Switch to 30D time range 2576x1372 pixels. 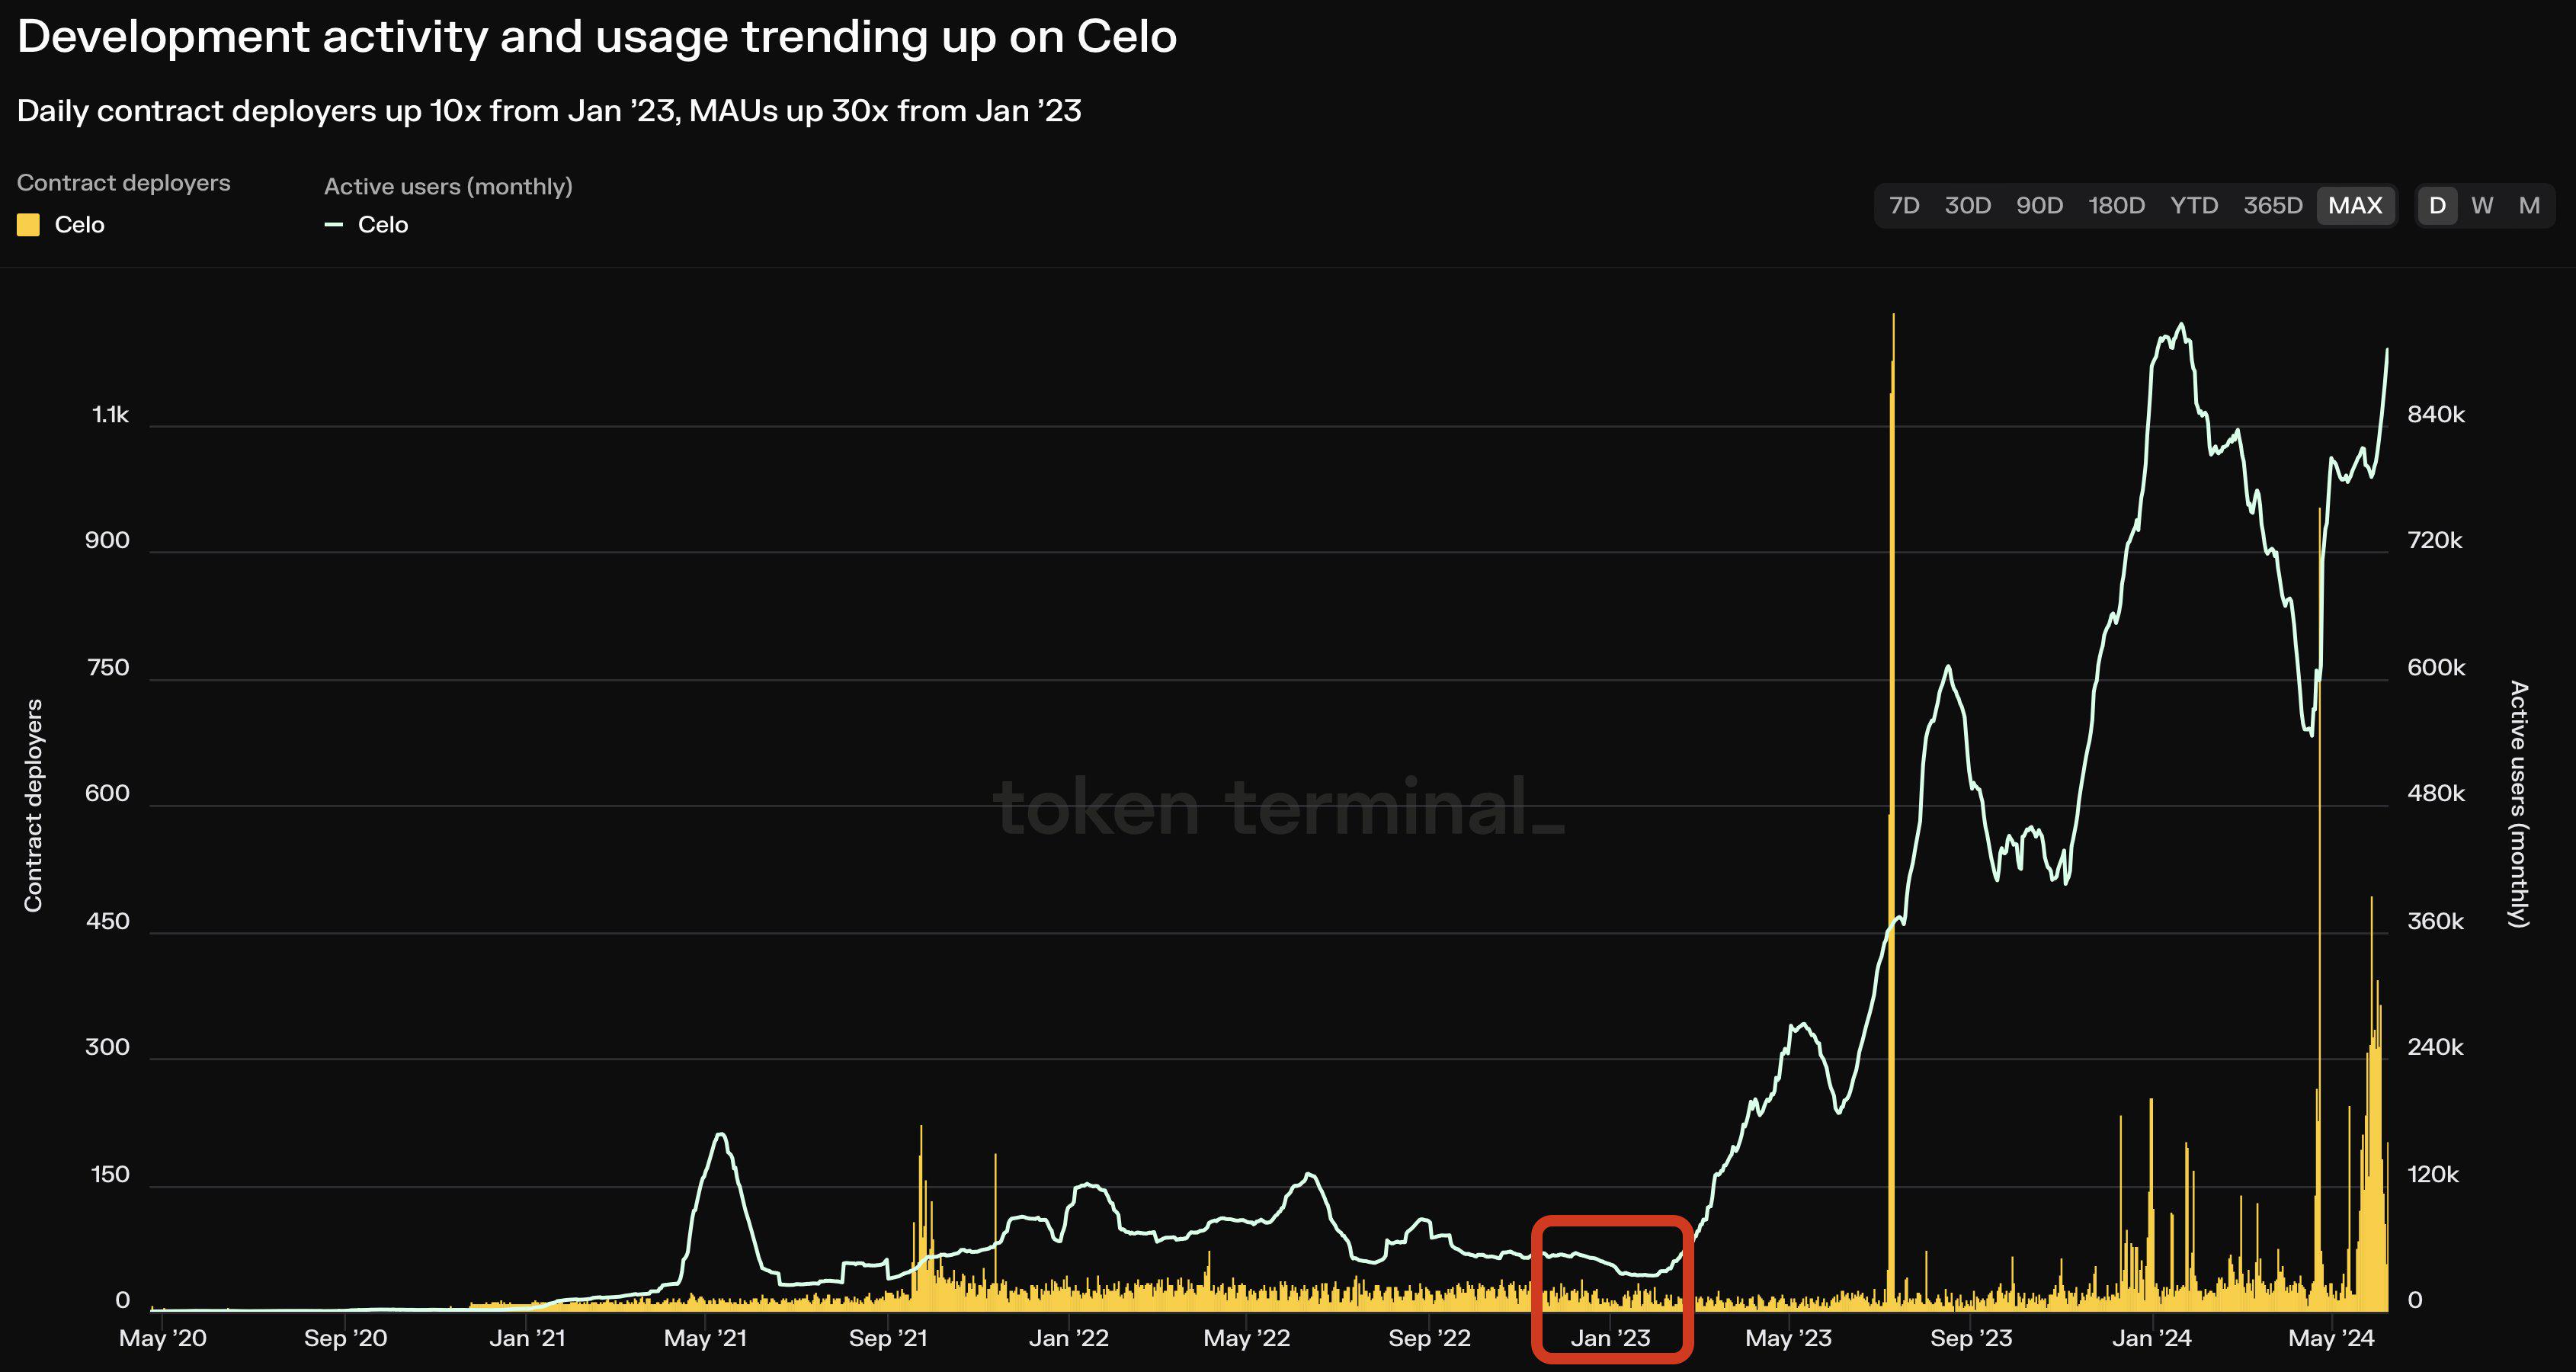[1967, 206]
